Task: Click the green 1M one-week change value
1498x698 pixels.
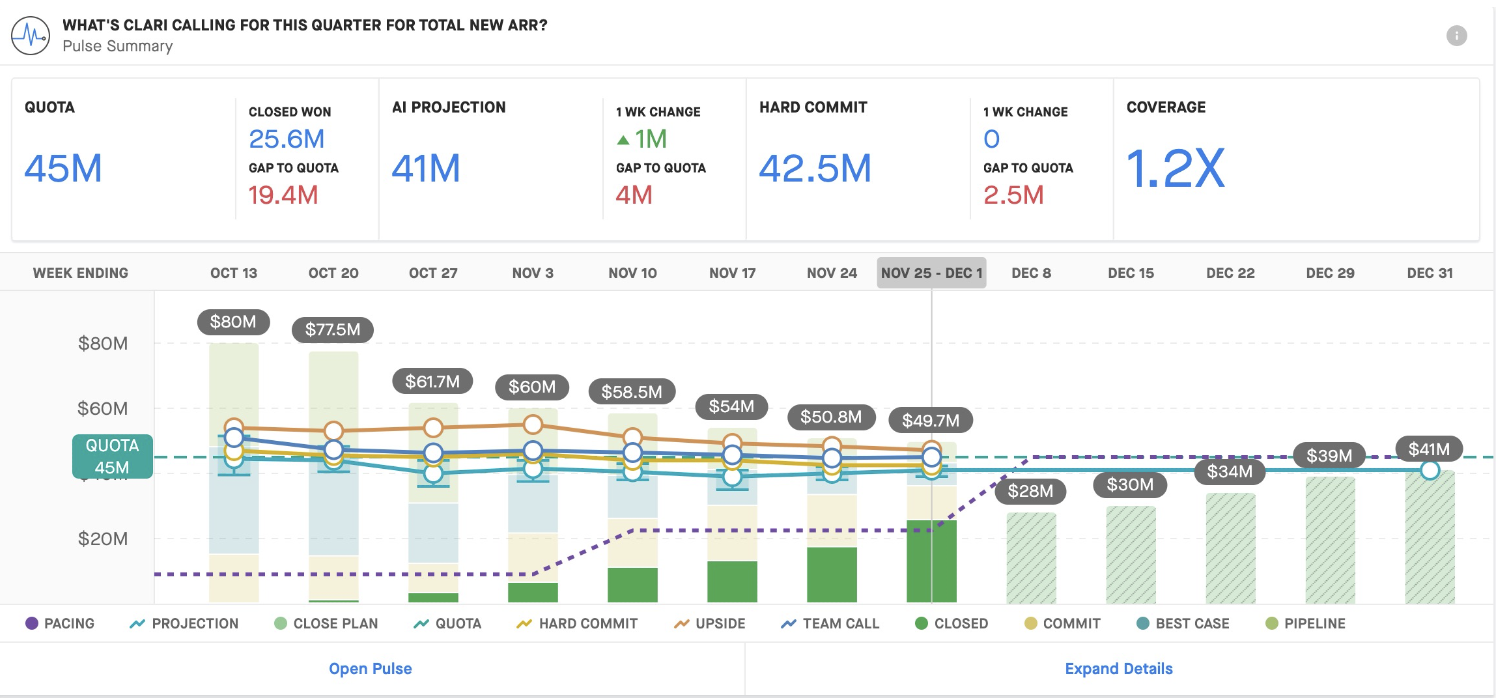Action: pos(642,139)
